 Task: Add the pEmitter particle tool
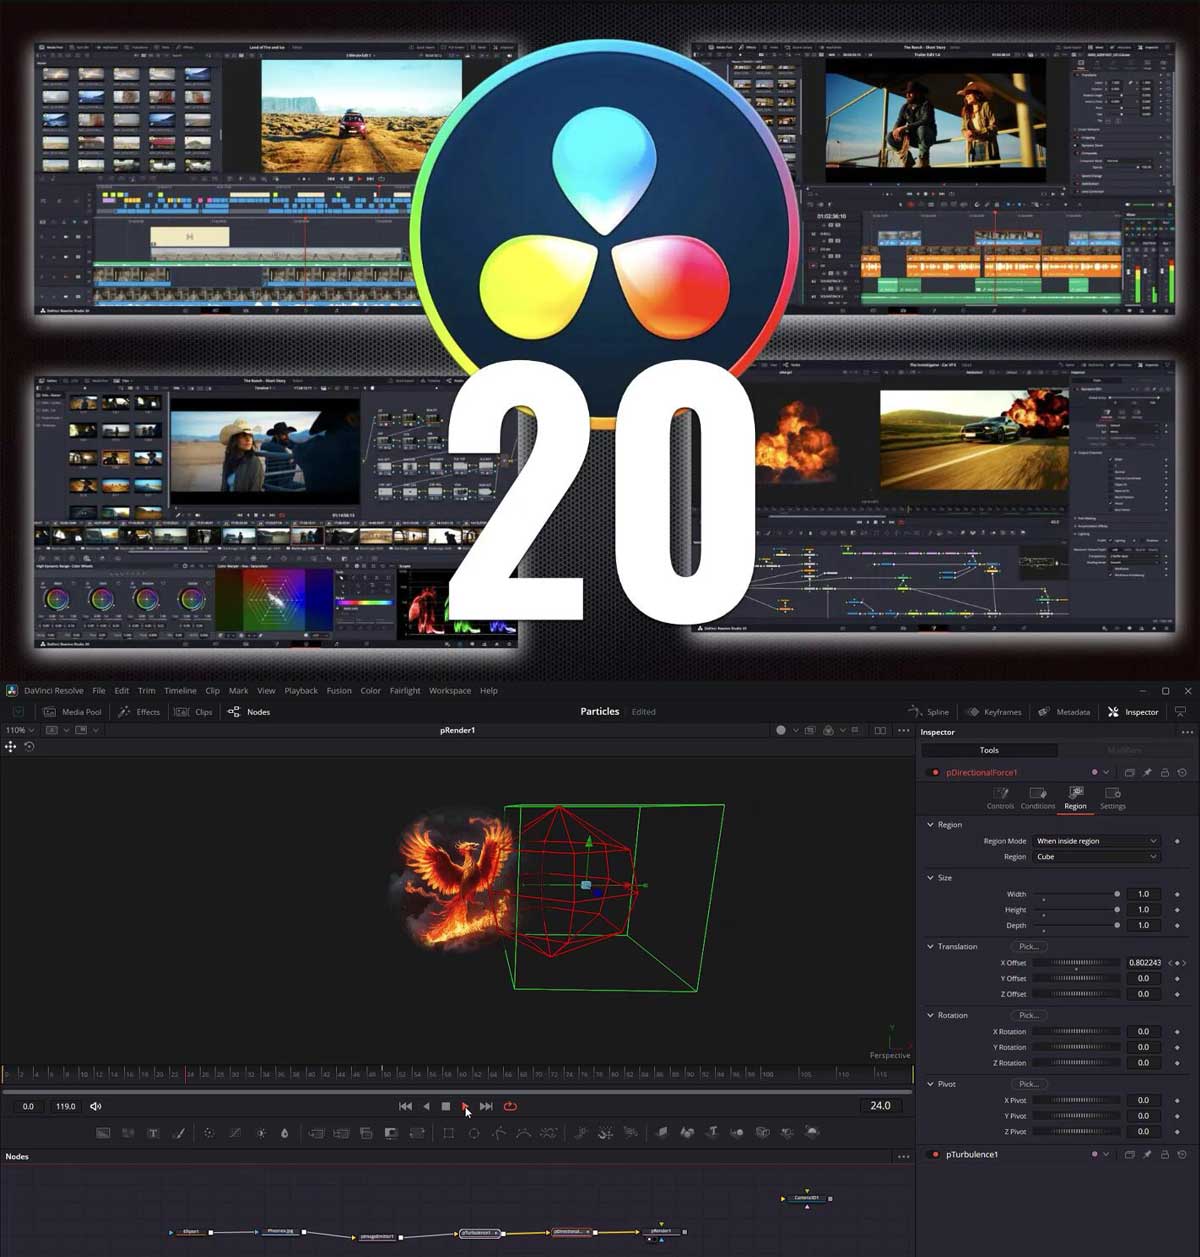pyautogui.click(x=581, y=1133)
